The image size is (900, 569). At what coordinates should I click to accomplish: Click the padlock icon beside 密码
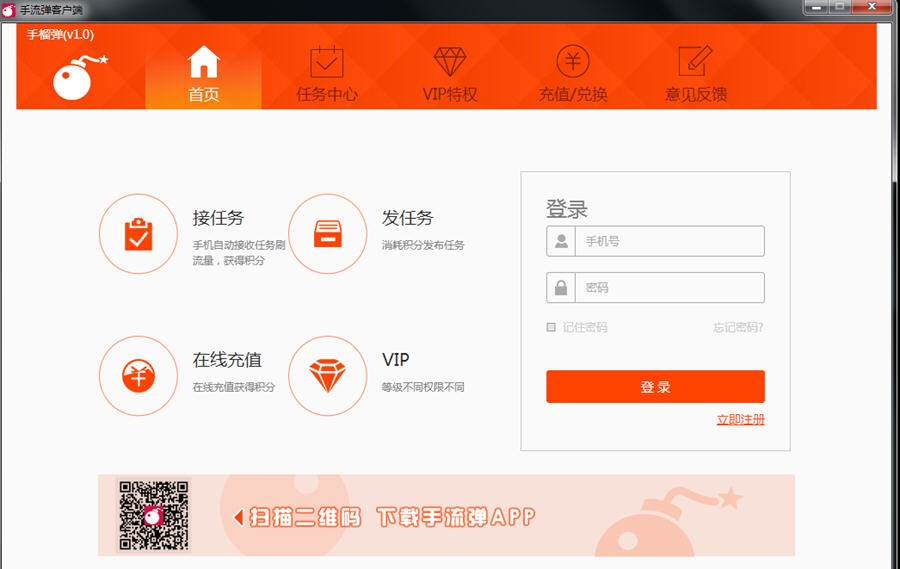561,287
